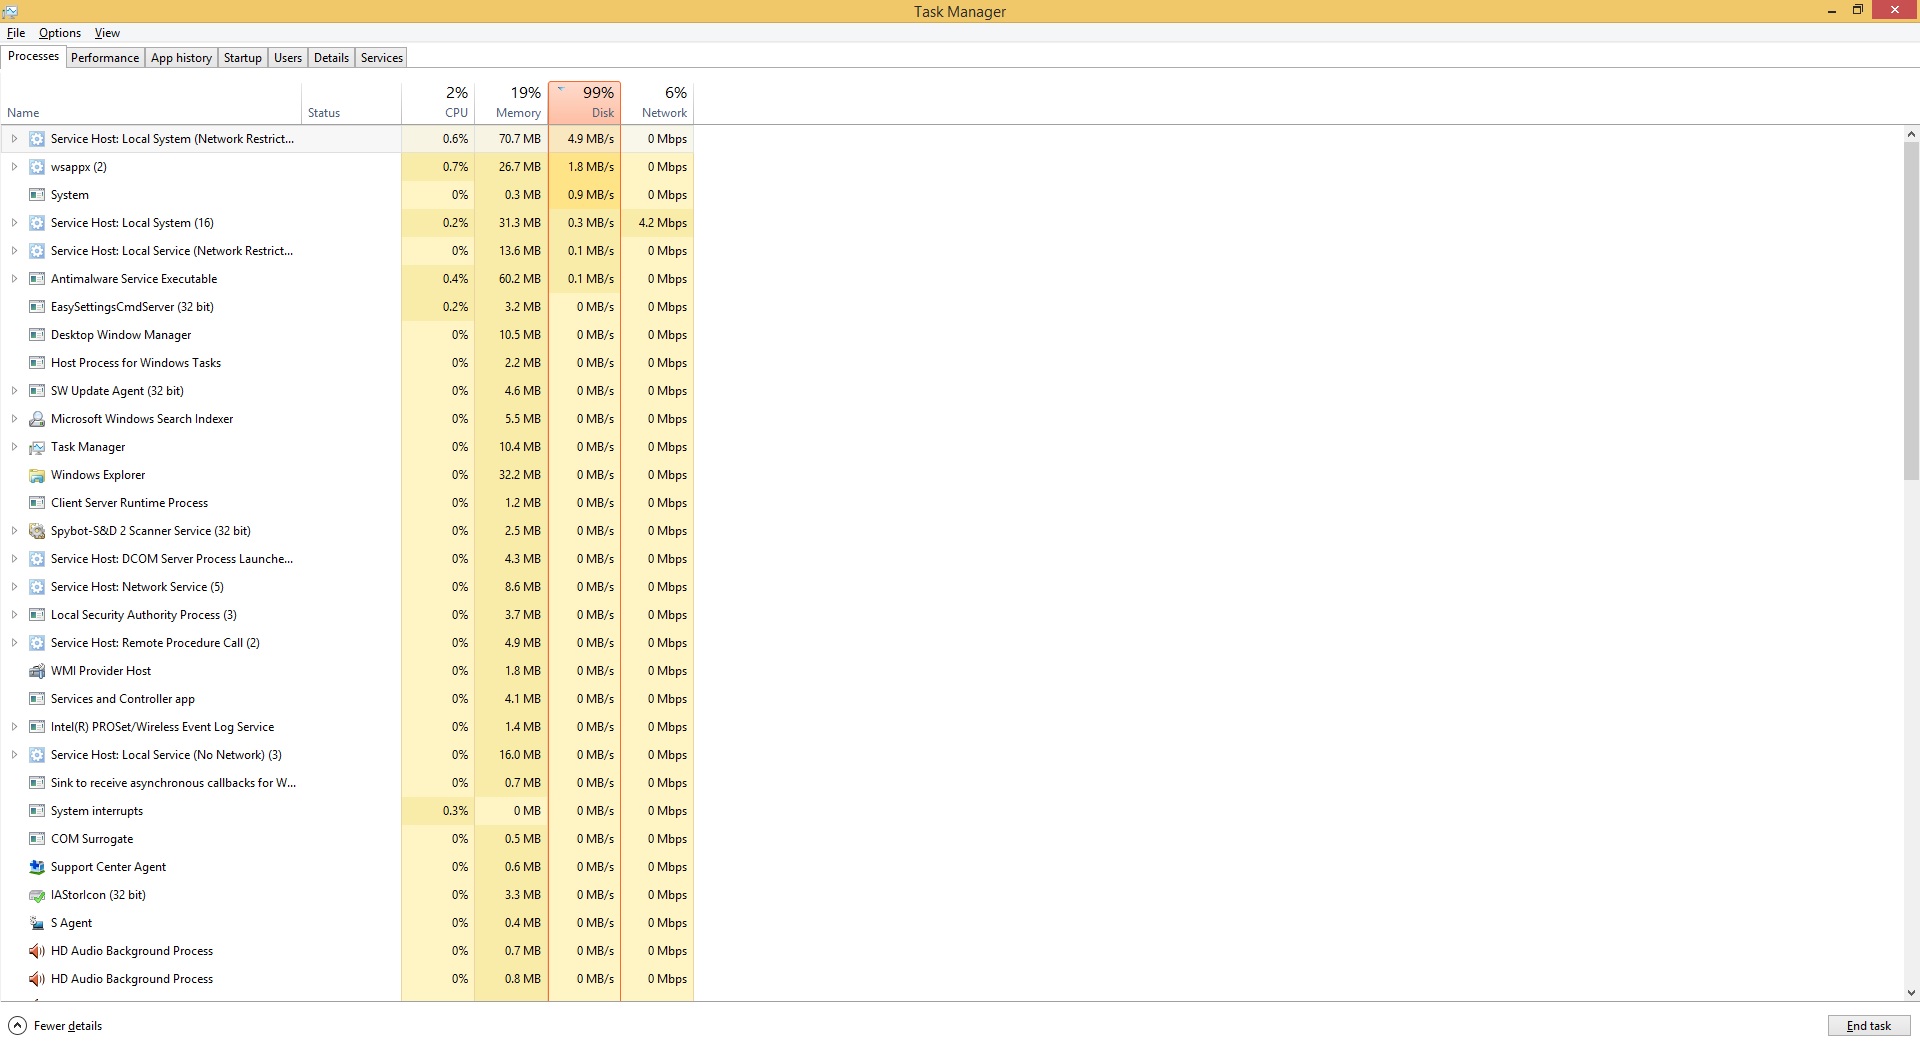
Task: Click the Windows Explorer folder icon
Action: [37, 475]
